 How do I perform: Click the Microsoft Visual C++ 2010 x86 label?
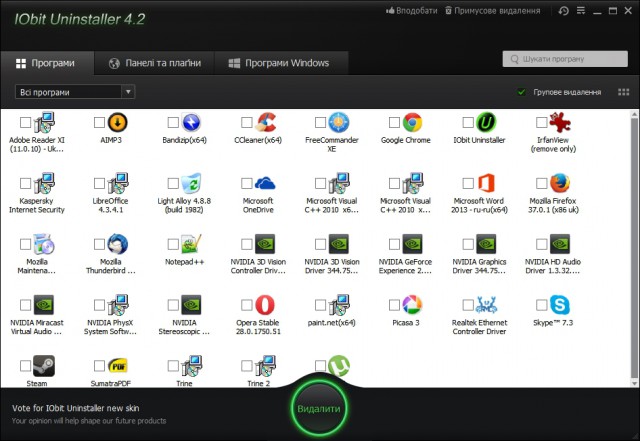click(405, 205)
